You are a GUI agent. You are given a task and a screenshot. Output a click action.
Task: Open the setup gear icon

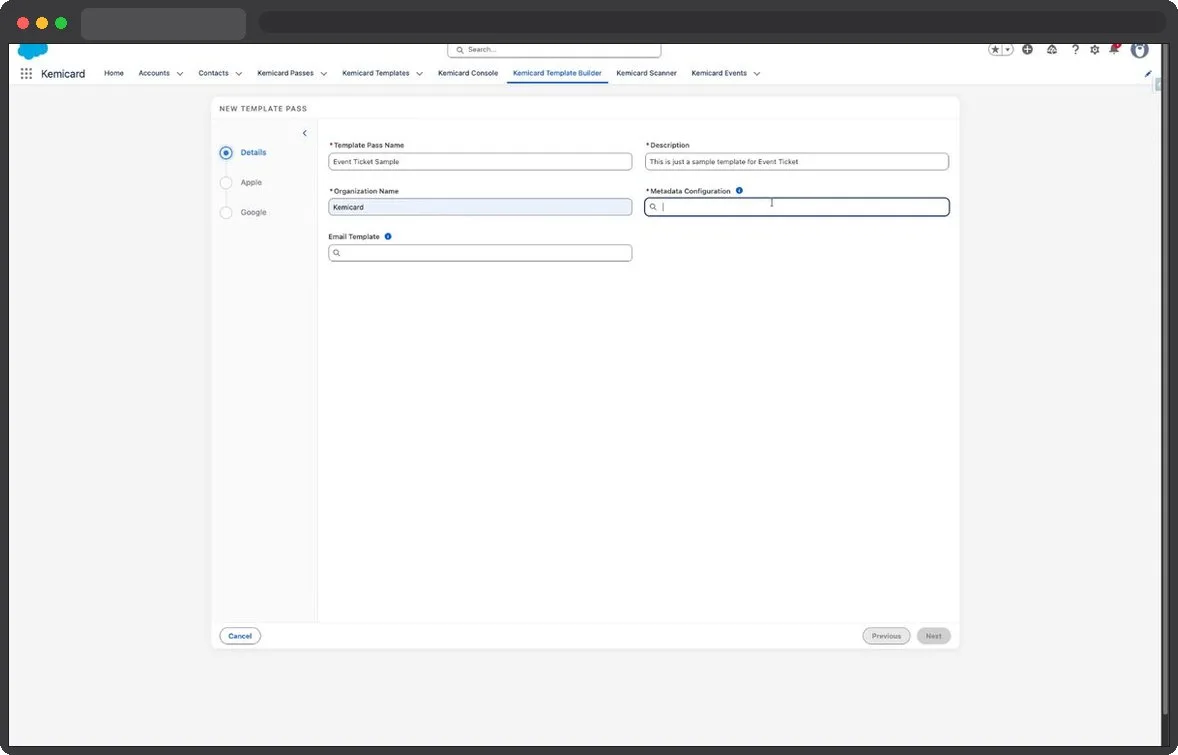point(1095,50)
